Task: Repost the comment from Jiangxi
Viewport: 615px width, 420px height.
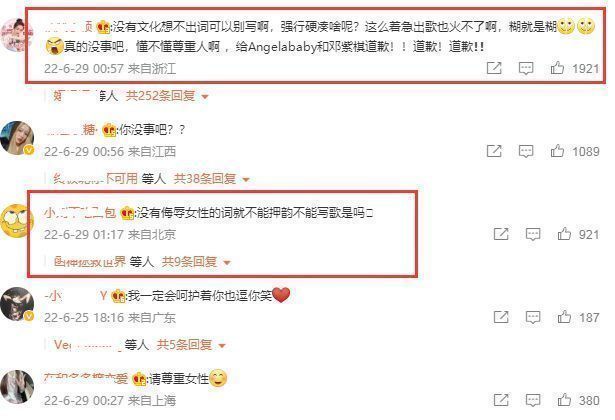Action: click(494, 151)
